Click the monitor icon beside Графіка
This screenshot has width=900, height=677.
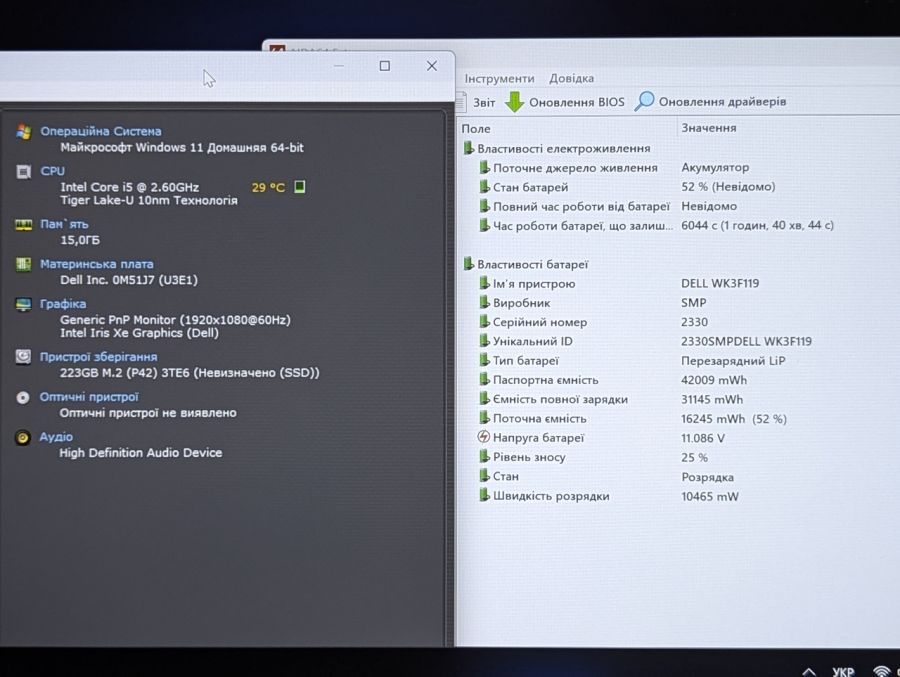(x=24, y=304)
